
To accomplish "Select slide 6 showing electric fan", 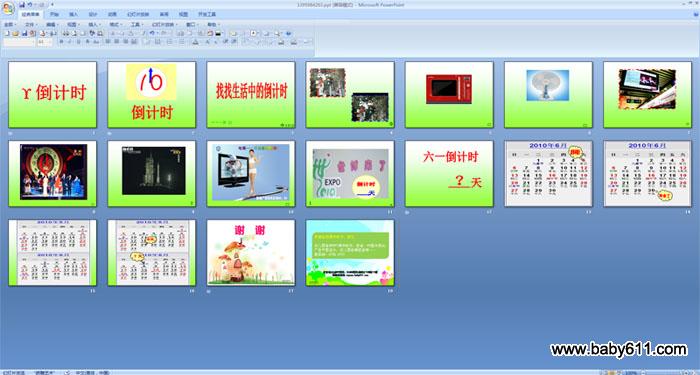I will point(548,95).
